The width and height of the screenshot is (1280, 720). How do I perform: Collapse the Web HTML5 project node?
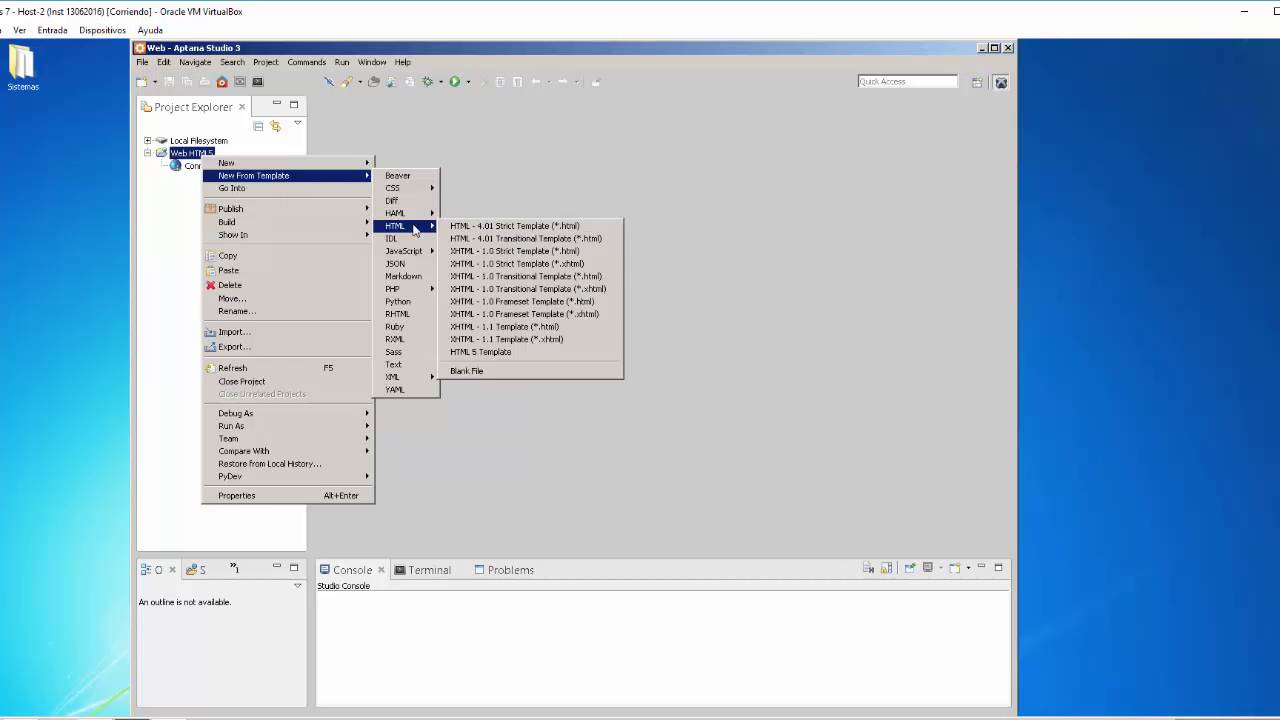pos(147,153)
